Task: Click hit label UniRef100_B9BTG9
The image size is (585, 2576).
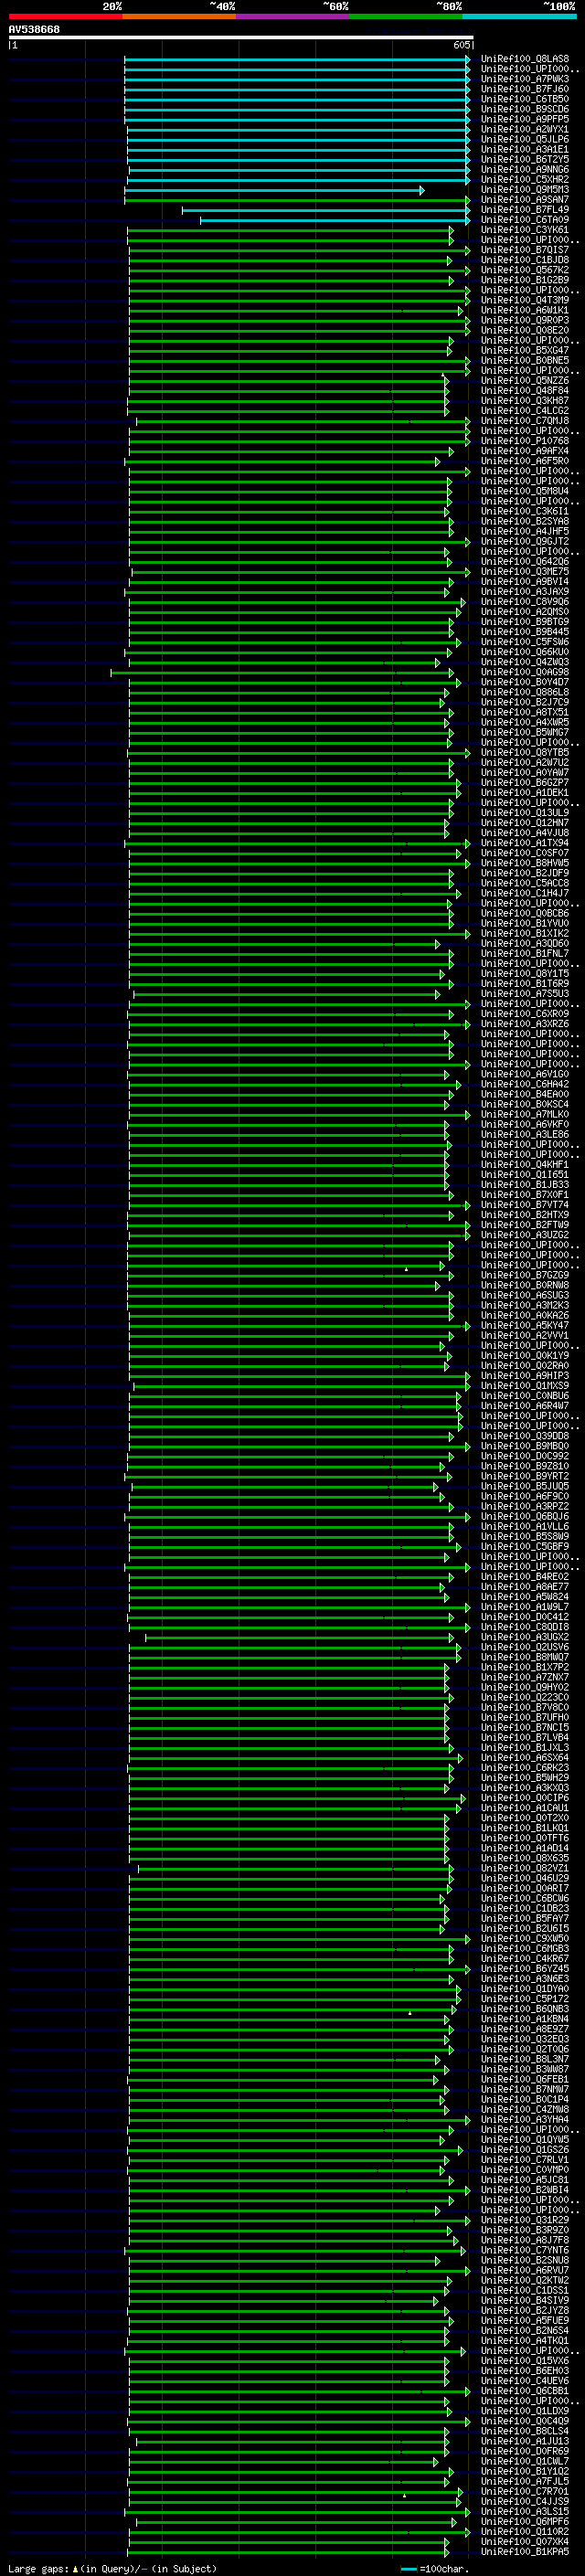Action: [525, 622]
